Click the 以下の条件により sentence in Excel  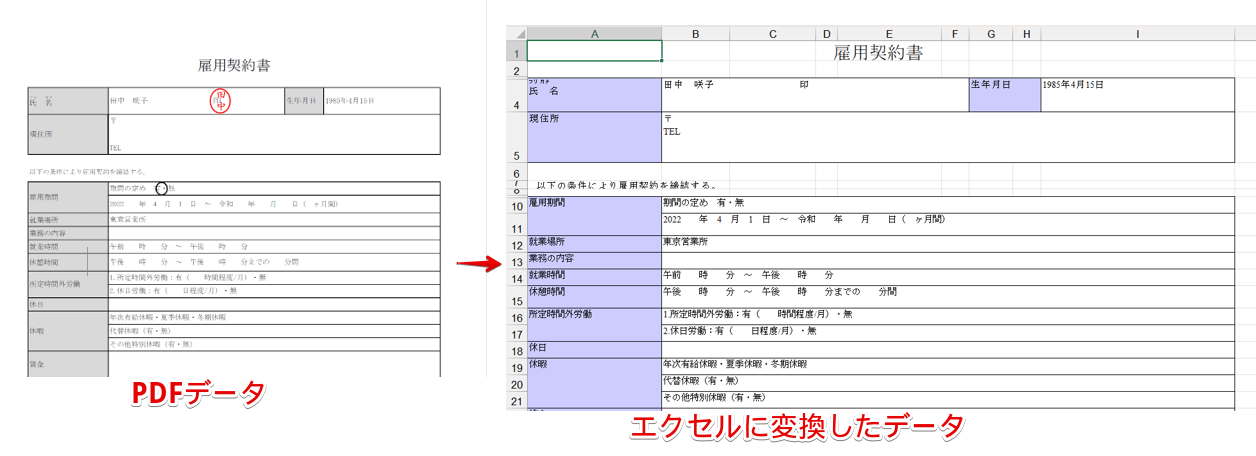pyautogui.click(x=625, y=185)
